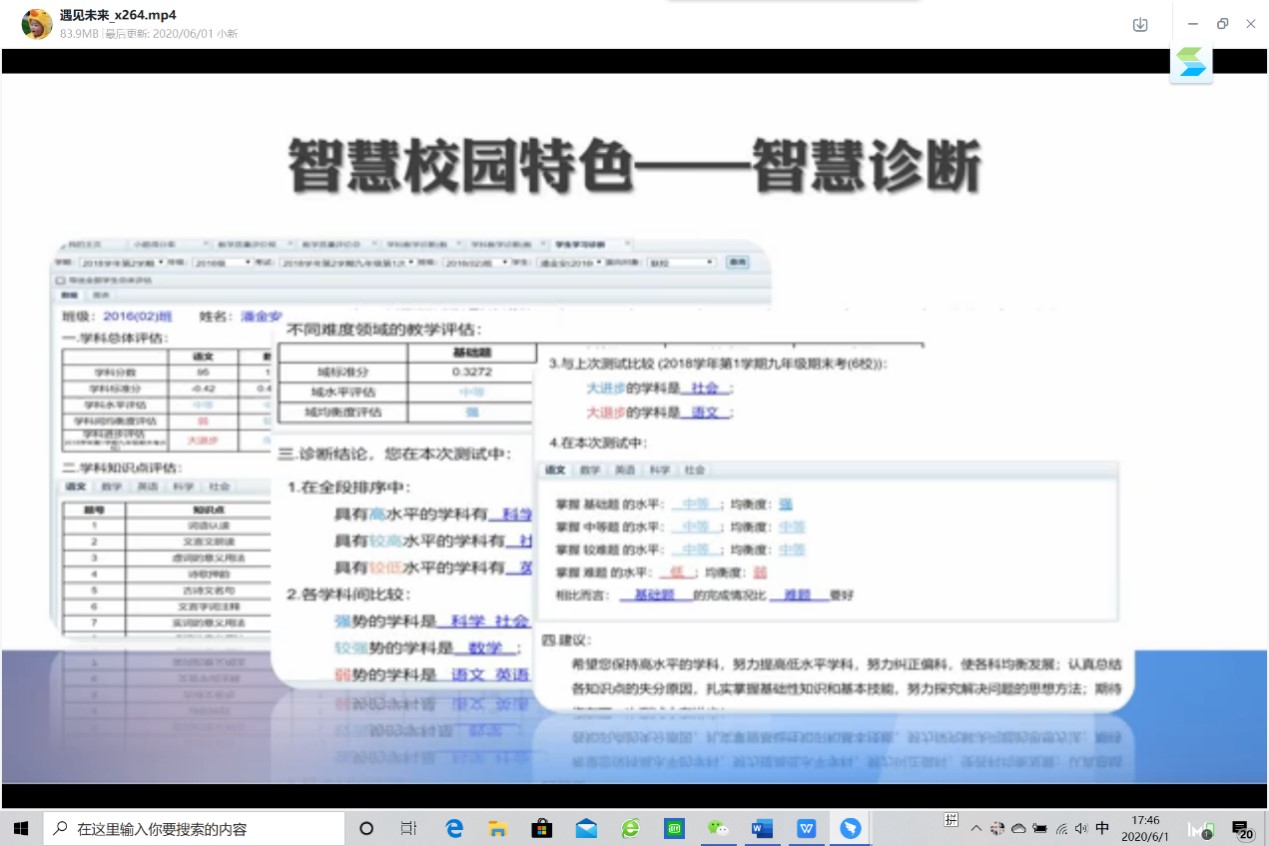Open the Windows Start menu
Image resolution: width=1269 pixels, height=846 pixels.
pos(20,828)
